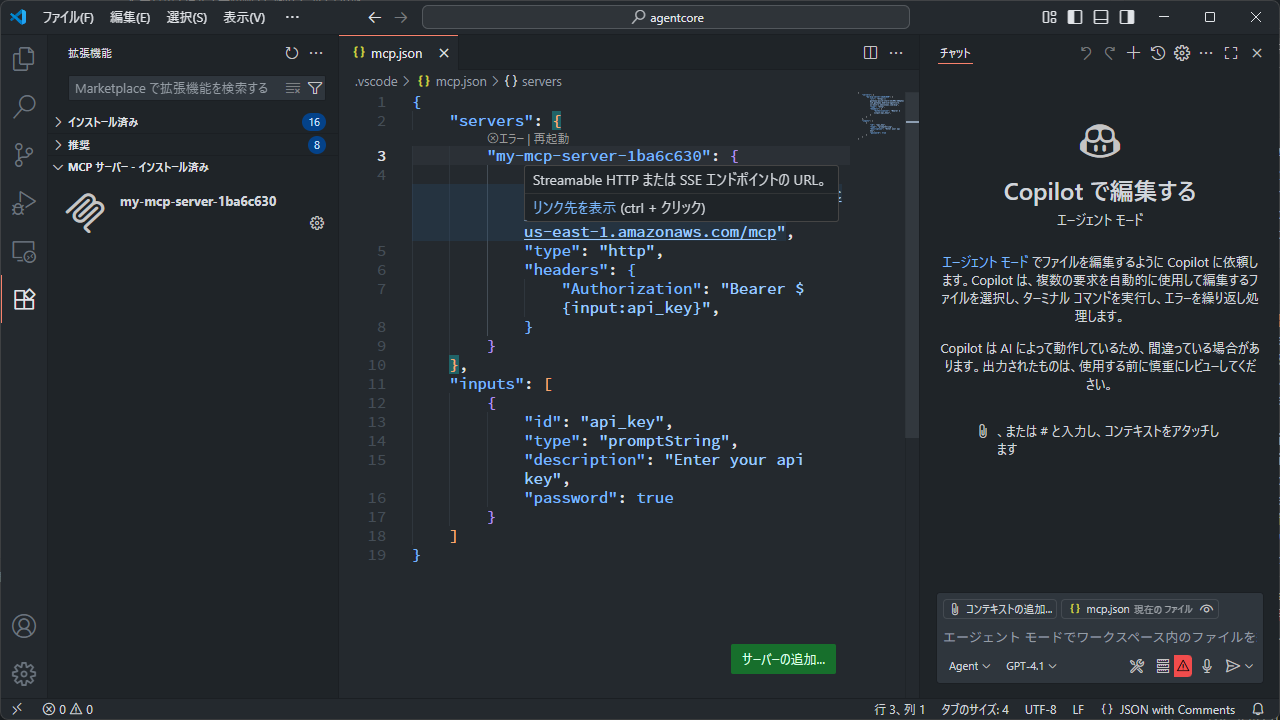This screenshot has height=720, width=1280.
Task: Split the editor to the right
Action: point(870,53)
